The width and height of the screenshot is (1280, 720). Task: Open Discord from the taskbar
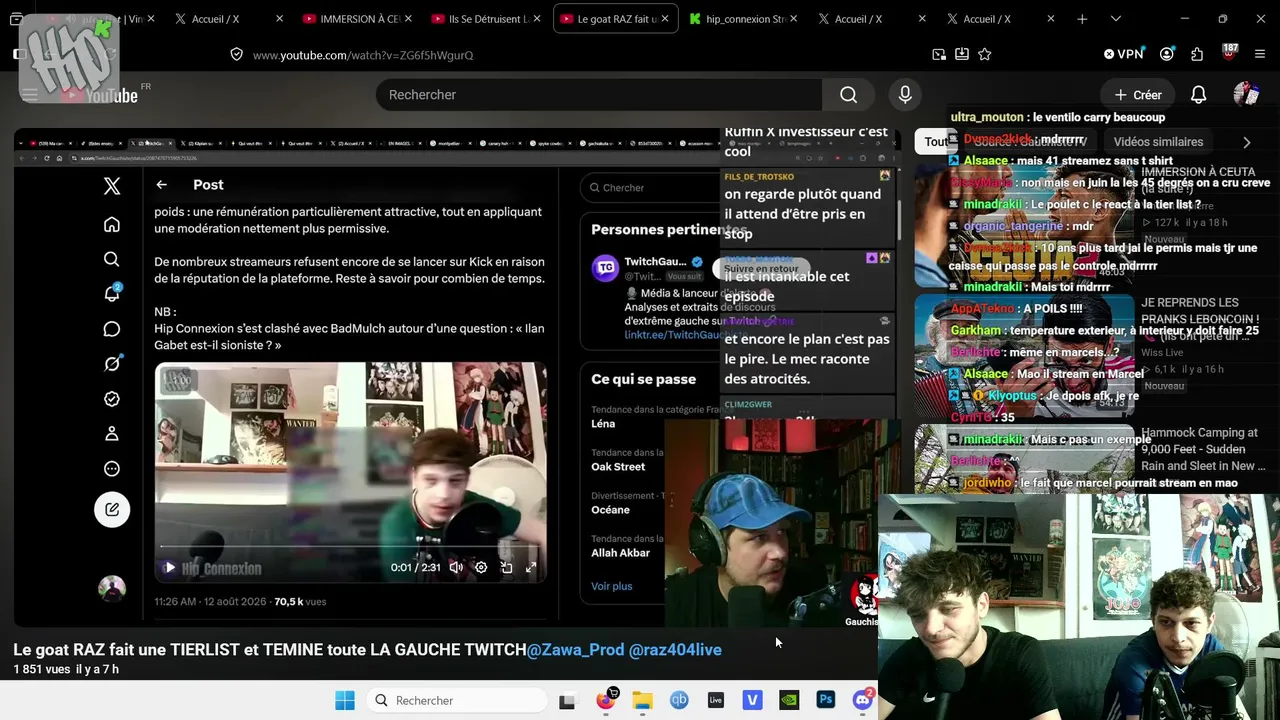coord(863,700)
